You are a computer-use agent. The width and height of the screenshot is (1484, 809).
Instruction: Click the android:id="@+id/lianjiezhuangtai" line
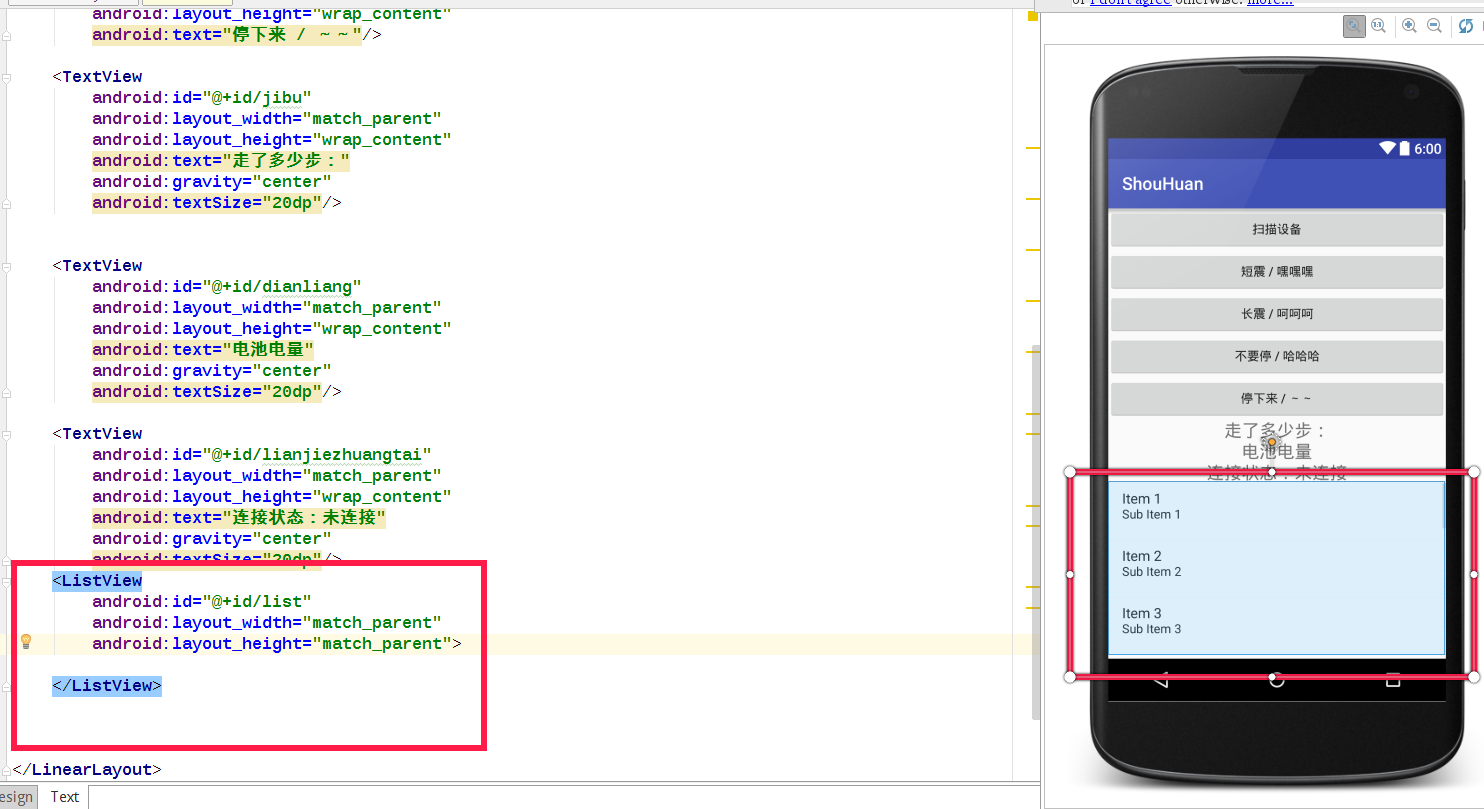point(262,455)
